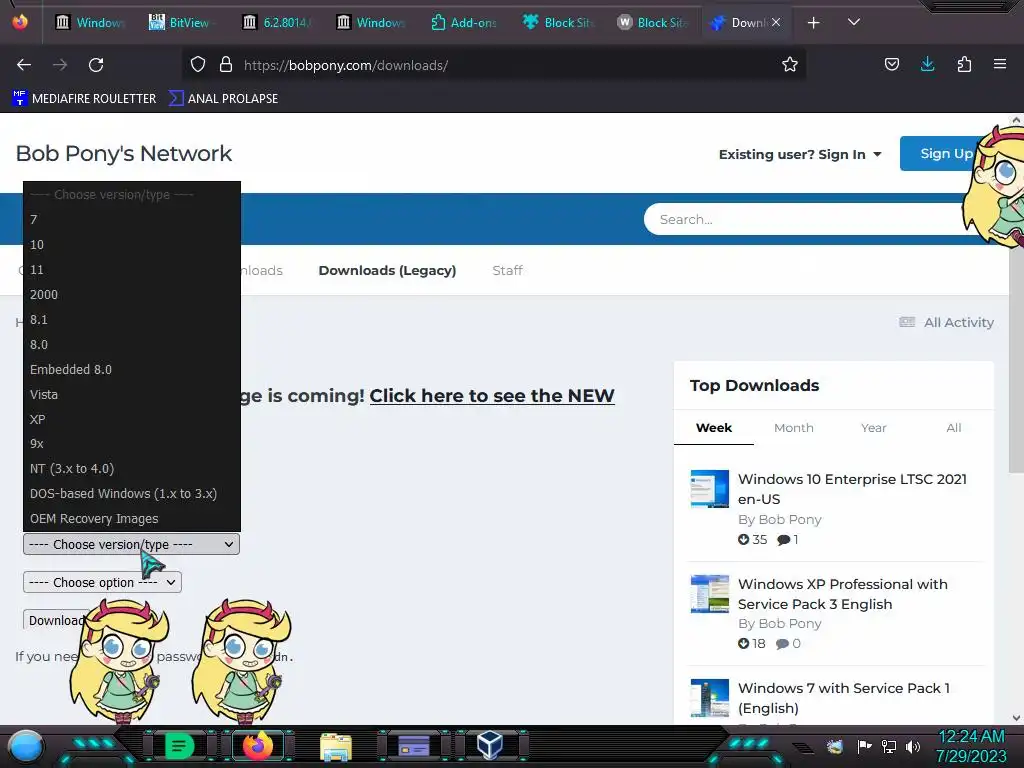Click the Download button
1024x768 pixels.
(x=56, y=620)
